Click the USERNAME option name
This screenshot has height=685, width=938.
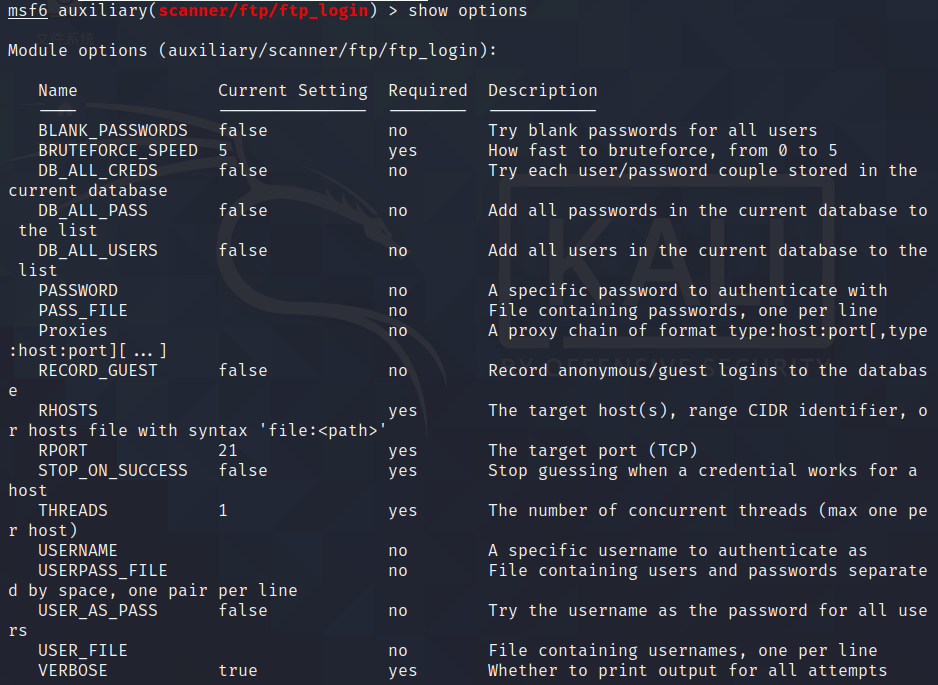click(78, 550)
